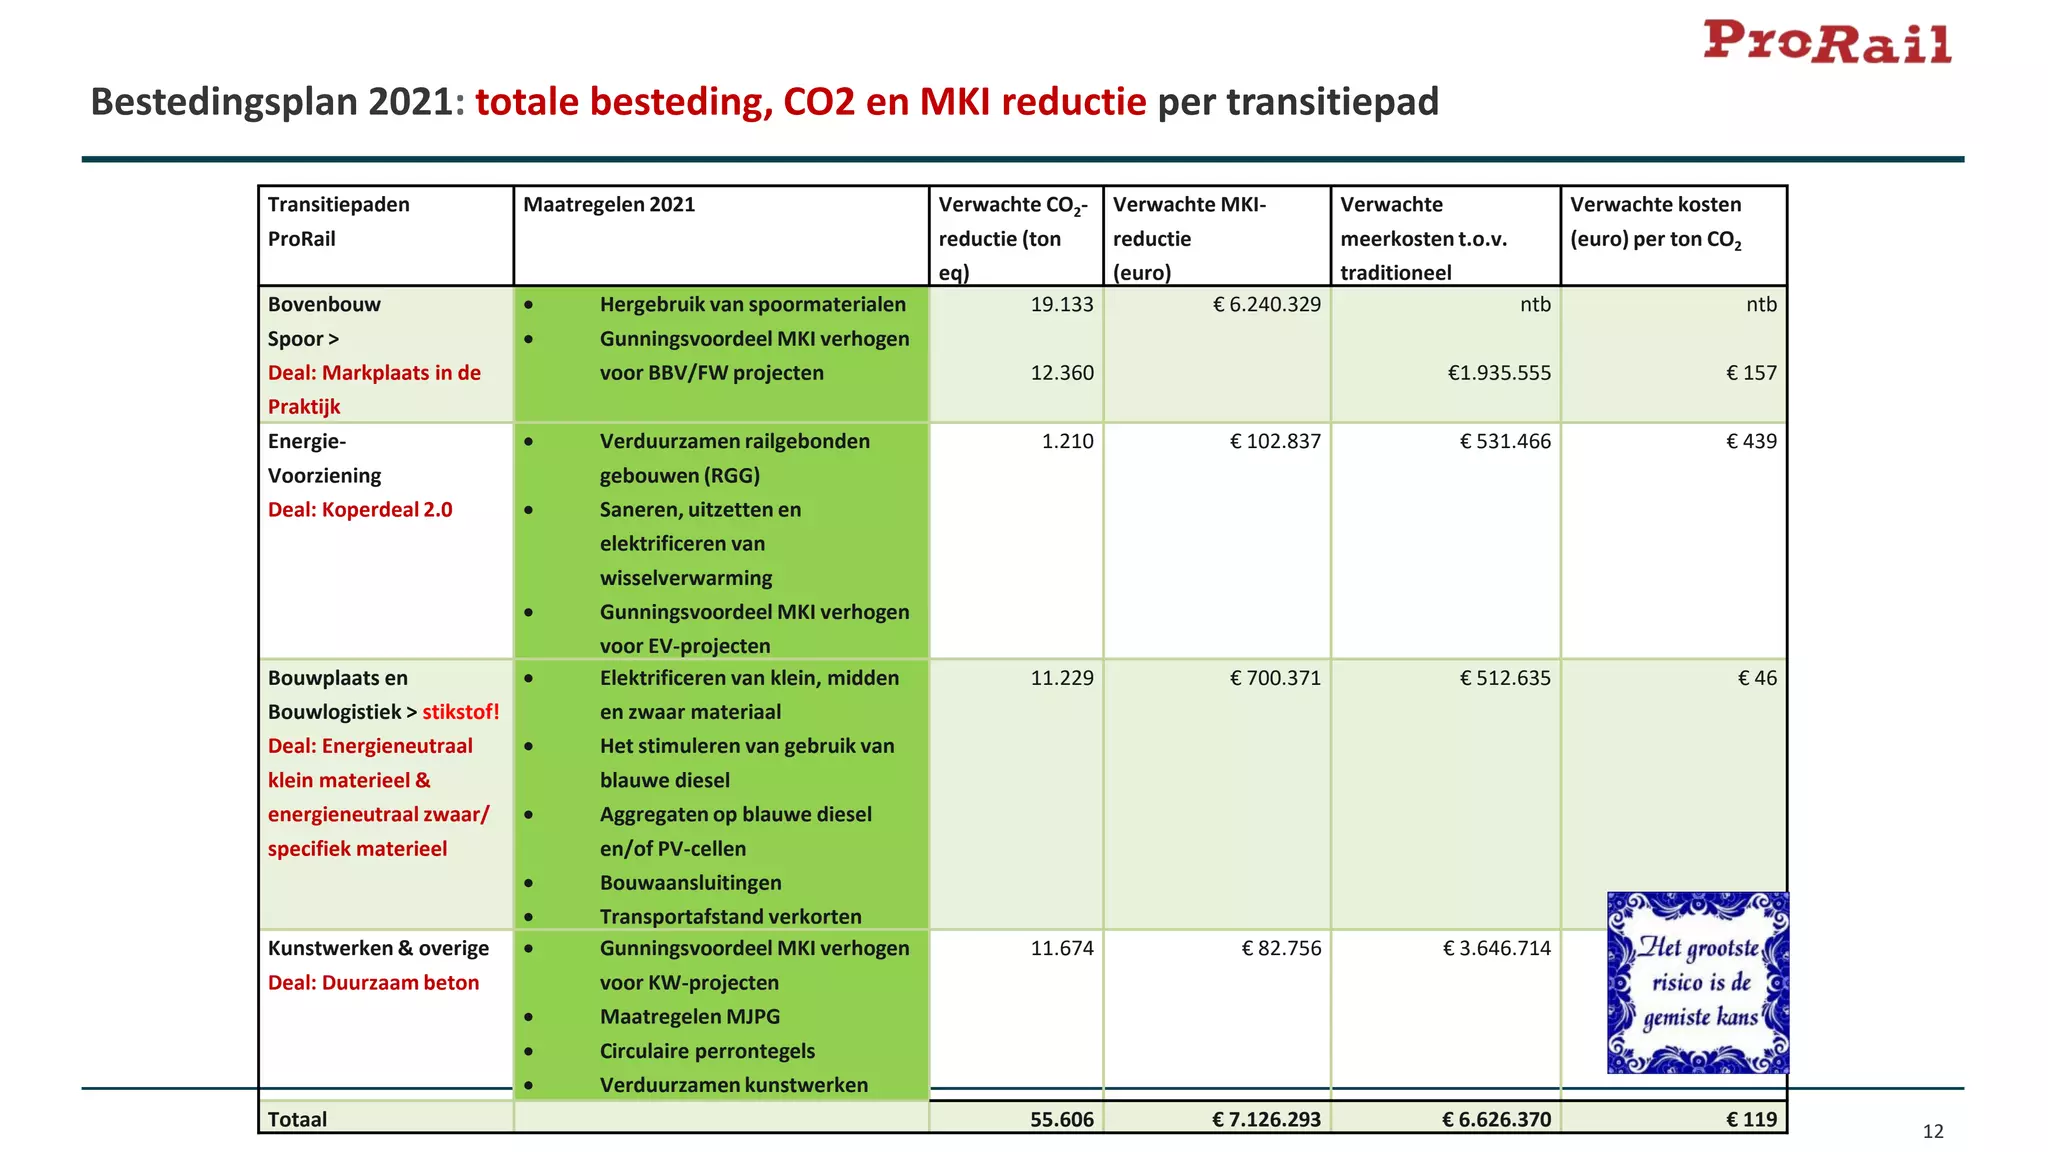Click 'Verwachte MKI-reductie (euro)' column header

pyautogui.click(x=1189, y=238)
